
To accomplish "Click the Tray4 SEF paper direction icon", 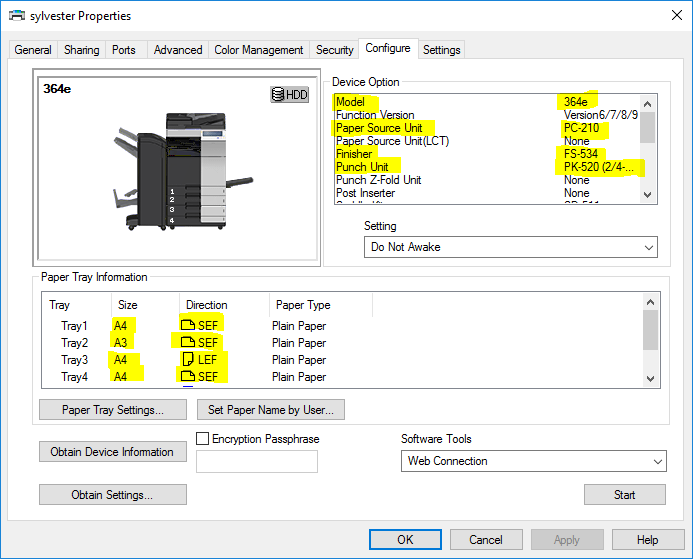I will (188, 376).
